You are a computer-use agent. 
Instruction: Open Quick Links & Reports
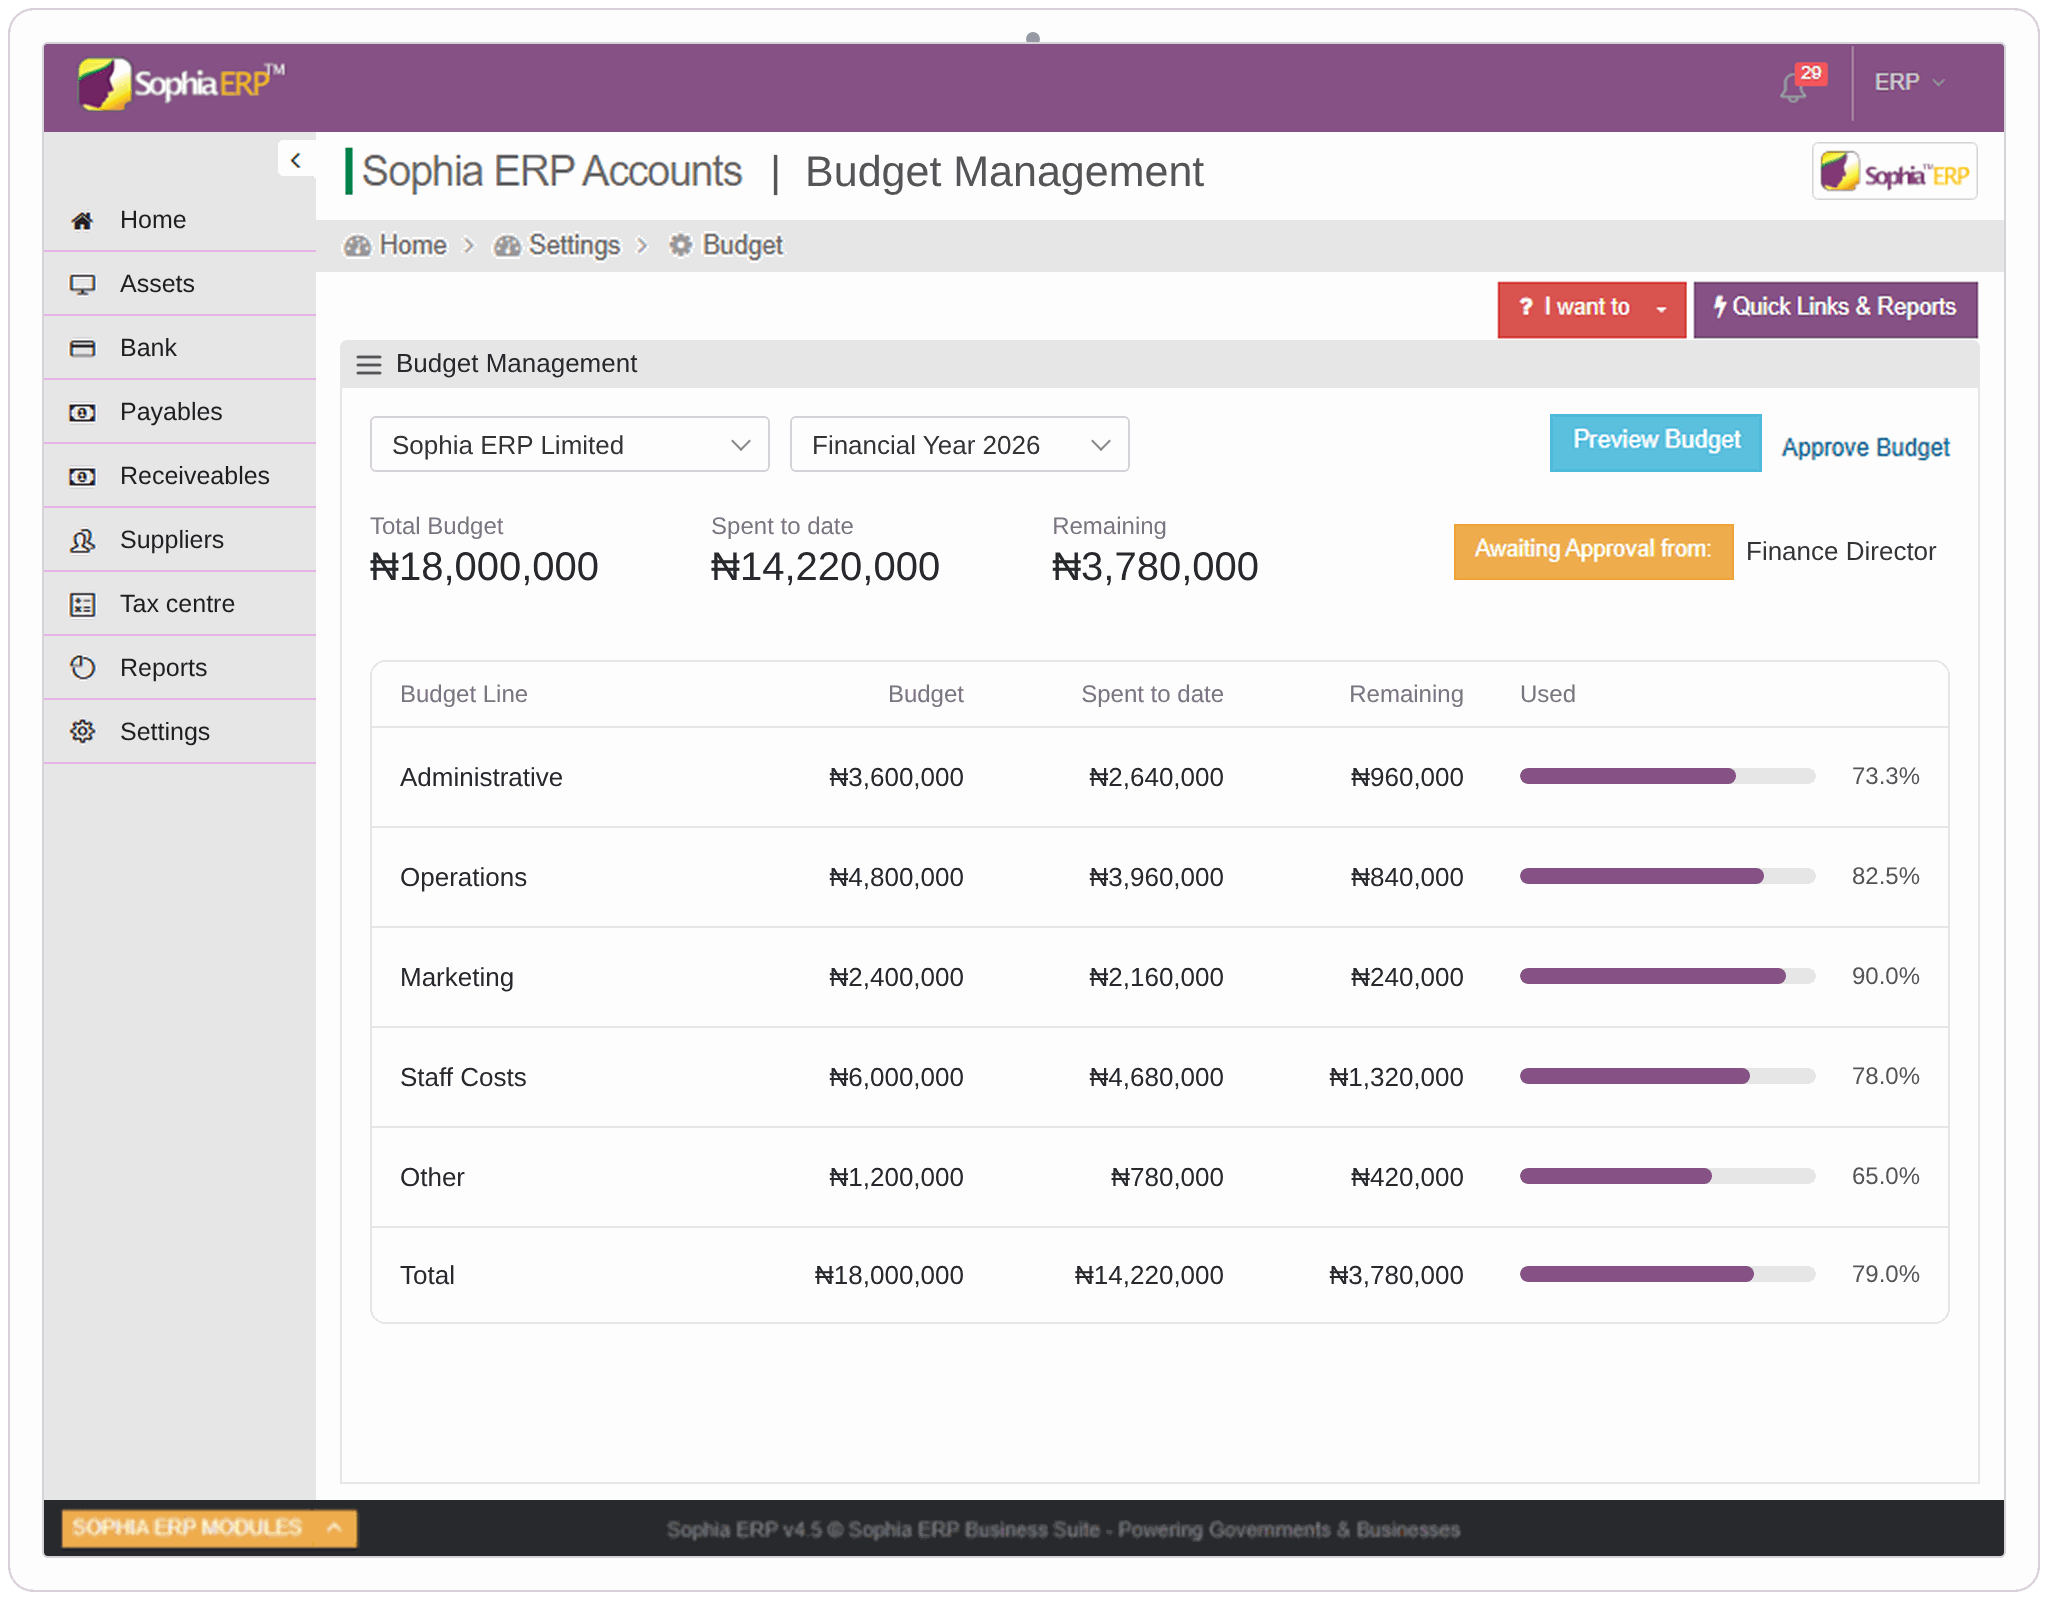click(1835, 308)
